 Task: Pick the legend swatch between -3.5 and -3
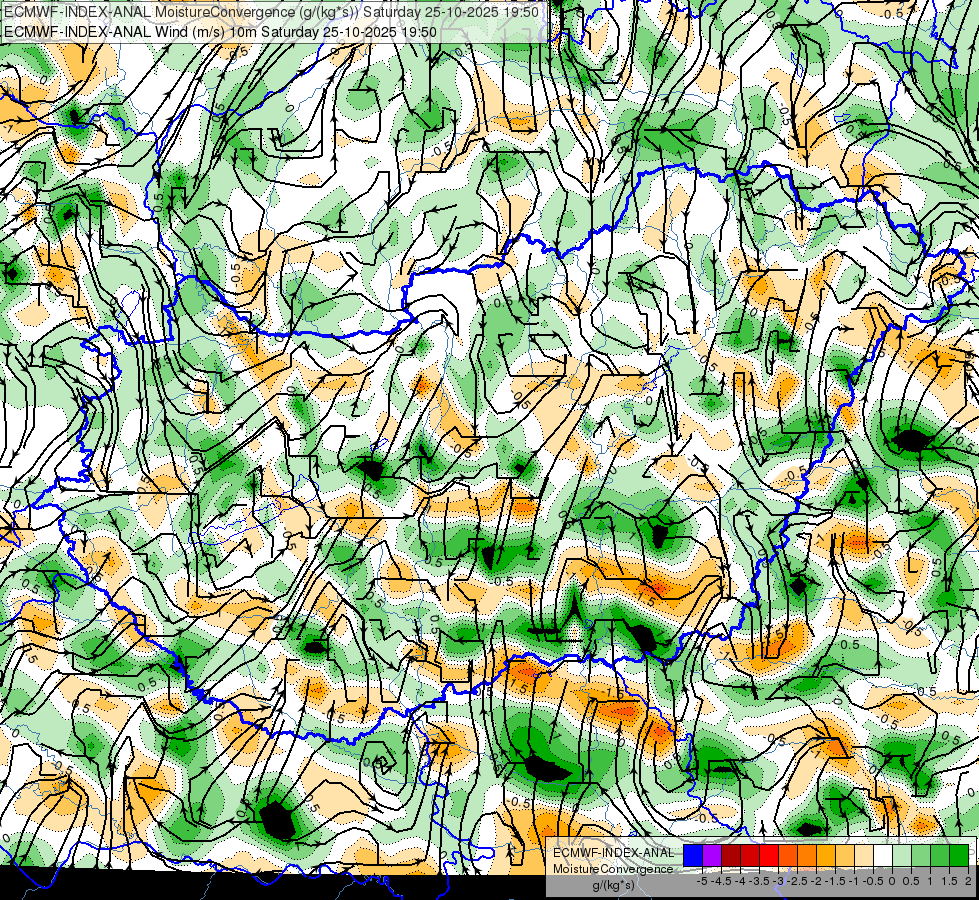point(769,855)
